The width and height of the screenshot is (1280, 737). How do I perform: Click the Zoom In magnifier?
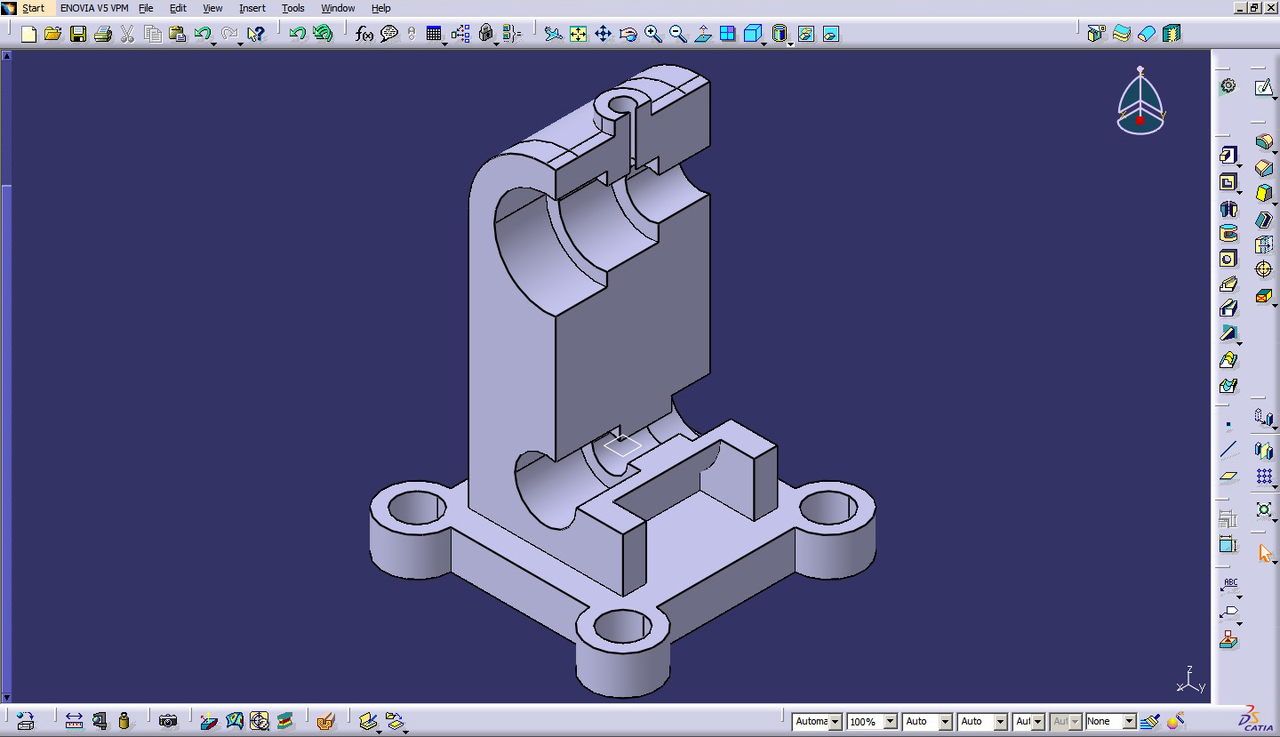653,34
